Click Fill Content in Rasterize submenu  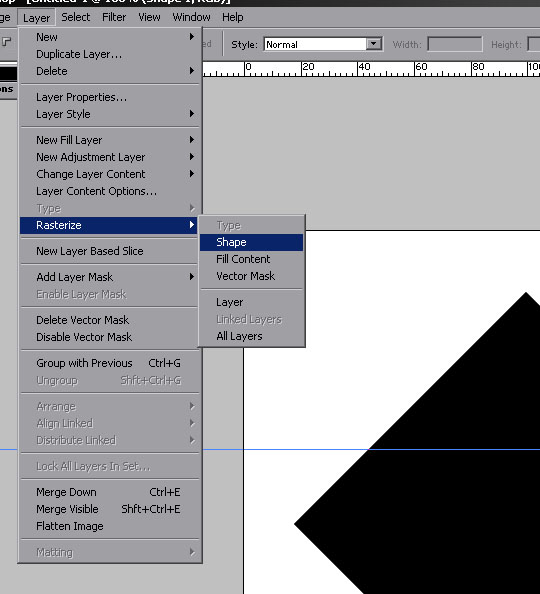(252, 259)
